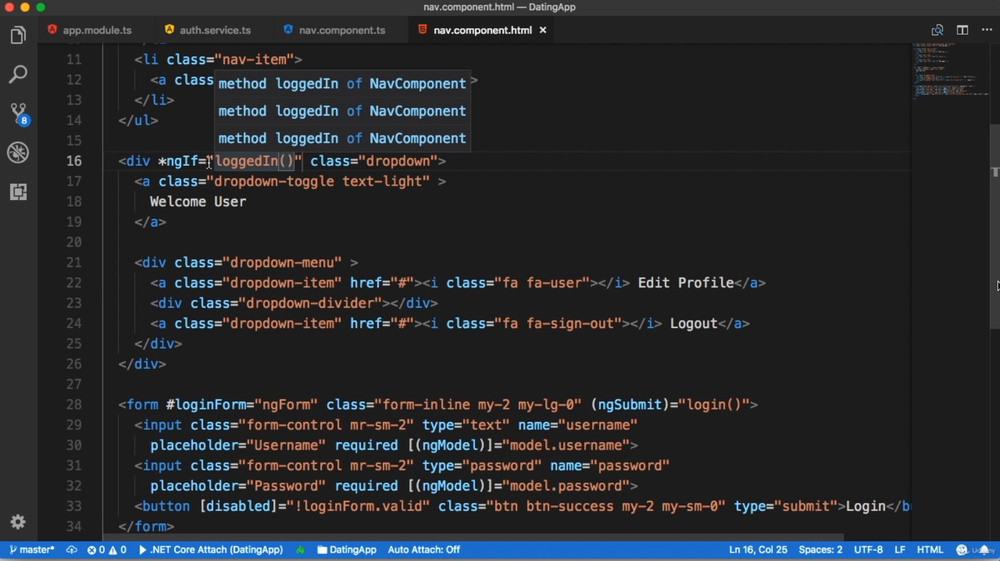Open the Debug view

[x=18, y=152]
